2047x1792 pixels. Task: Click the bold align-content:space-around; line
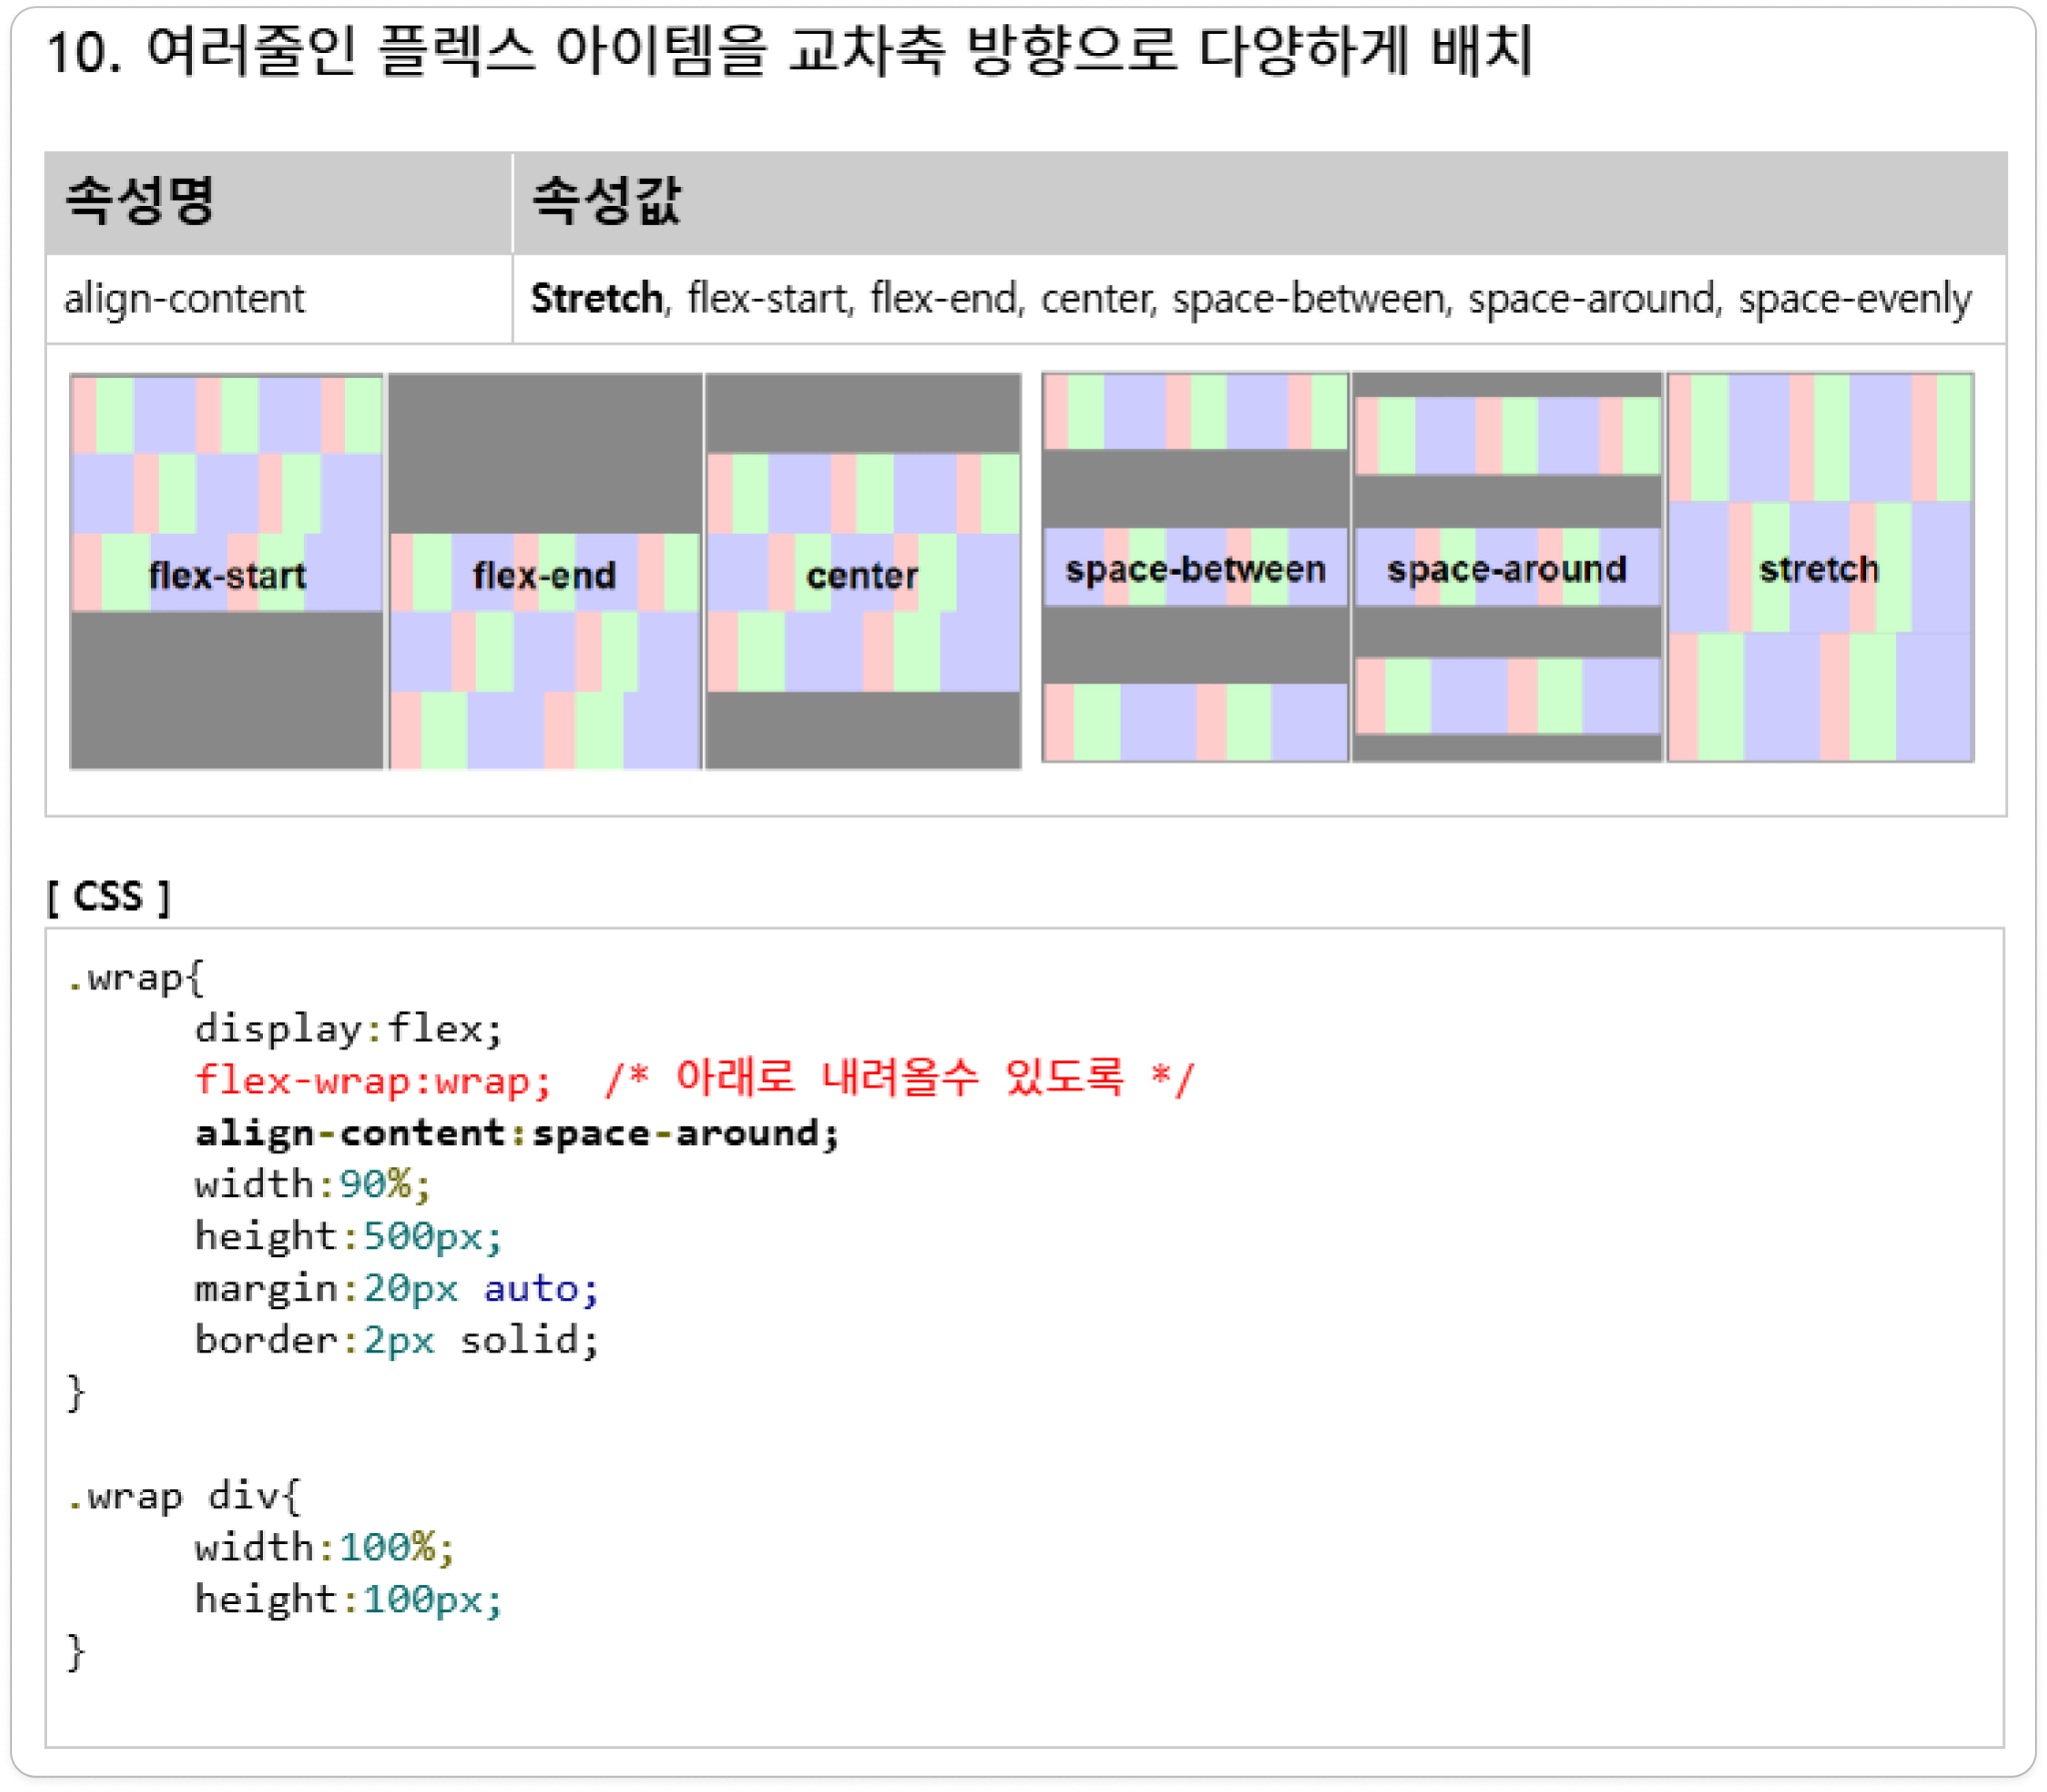516,1133
